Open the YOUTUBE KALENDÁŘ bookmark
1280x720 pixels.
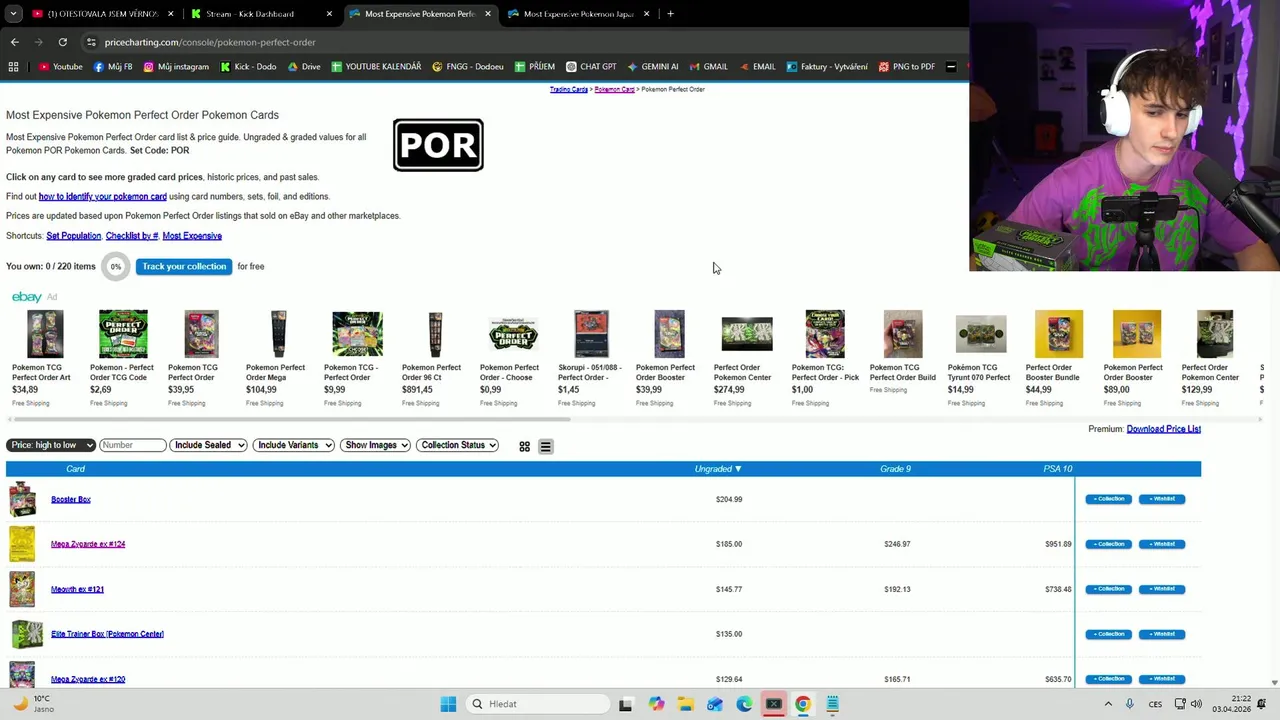(x=376, y=67)
